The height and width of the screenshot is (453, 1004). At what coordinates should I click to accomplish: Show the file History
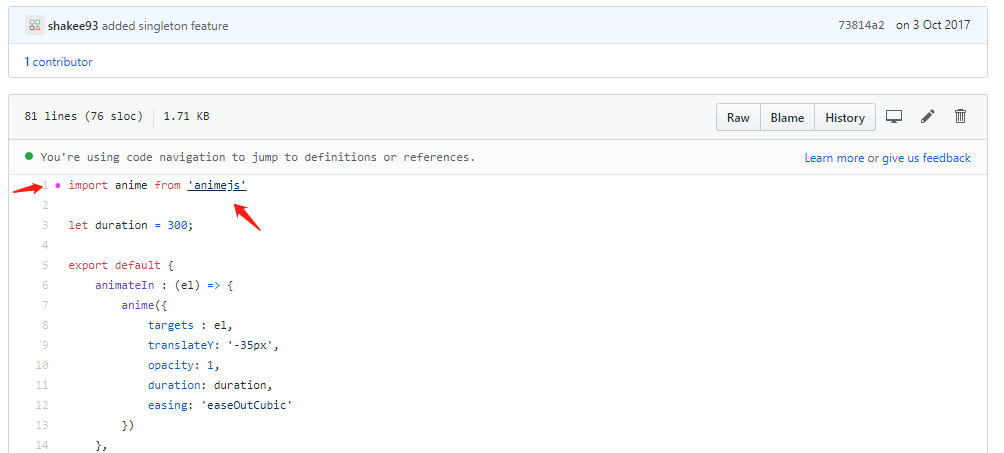[x=844, y=117]
